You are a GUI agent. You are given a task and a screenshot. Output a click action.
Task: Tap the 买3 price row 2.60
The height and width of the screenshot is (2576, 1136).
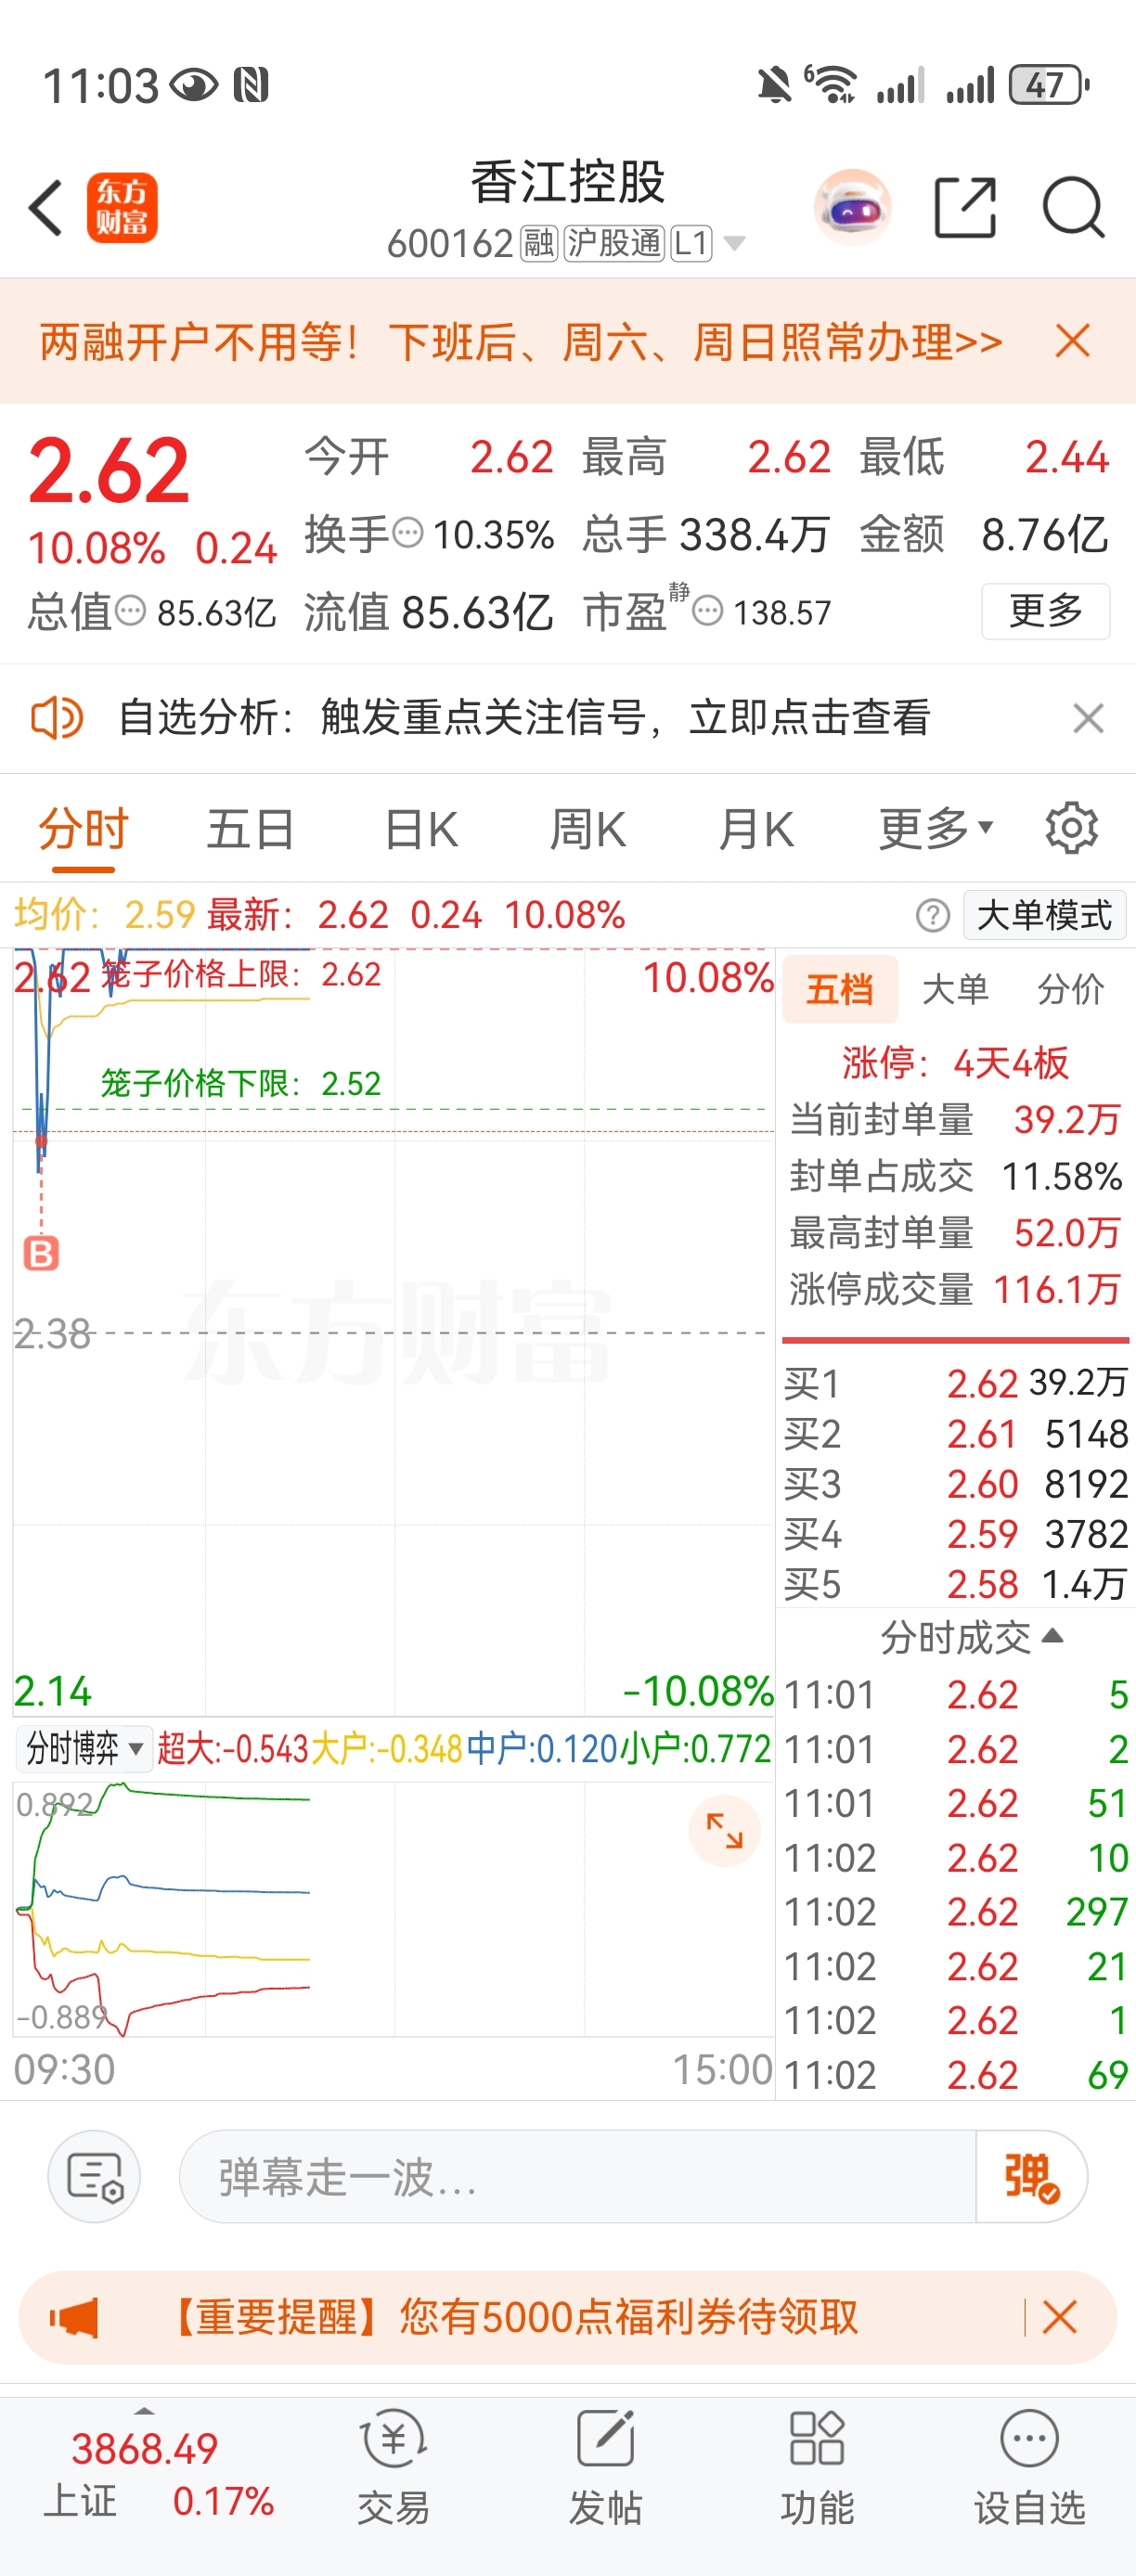pyautogui.click(x=955, y=1484)
